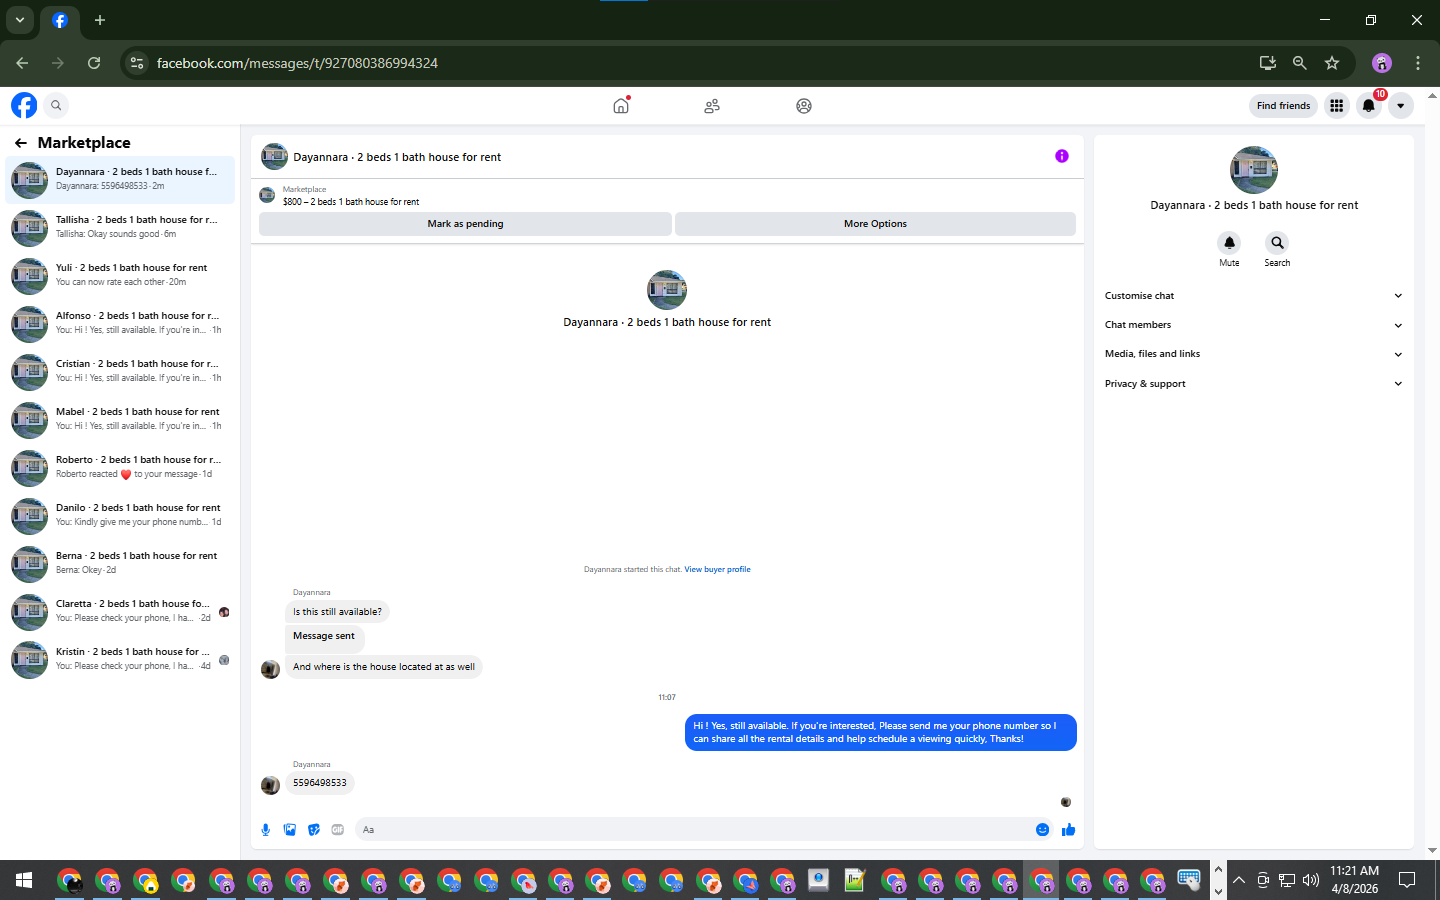1440x900 pixels.
Task: Open Kristin's conversation
Action: coord(120,659)
